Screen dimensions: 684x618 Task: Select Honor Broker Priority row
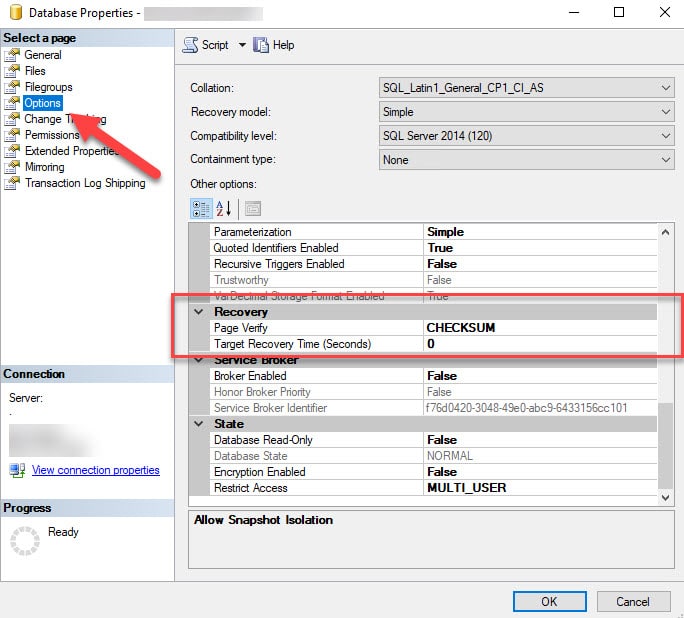433,392
